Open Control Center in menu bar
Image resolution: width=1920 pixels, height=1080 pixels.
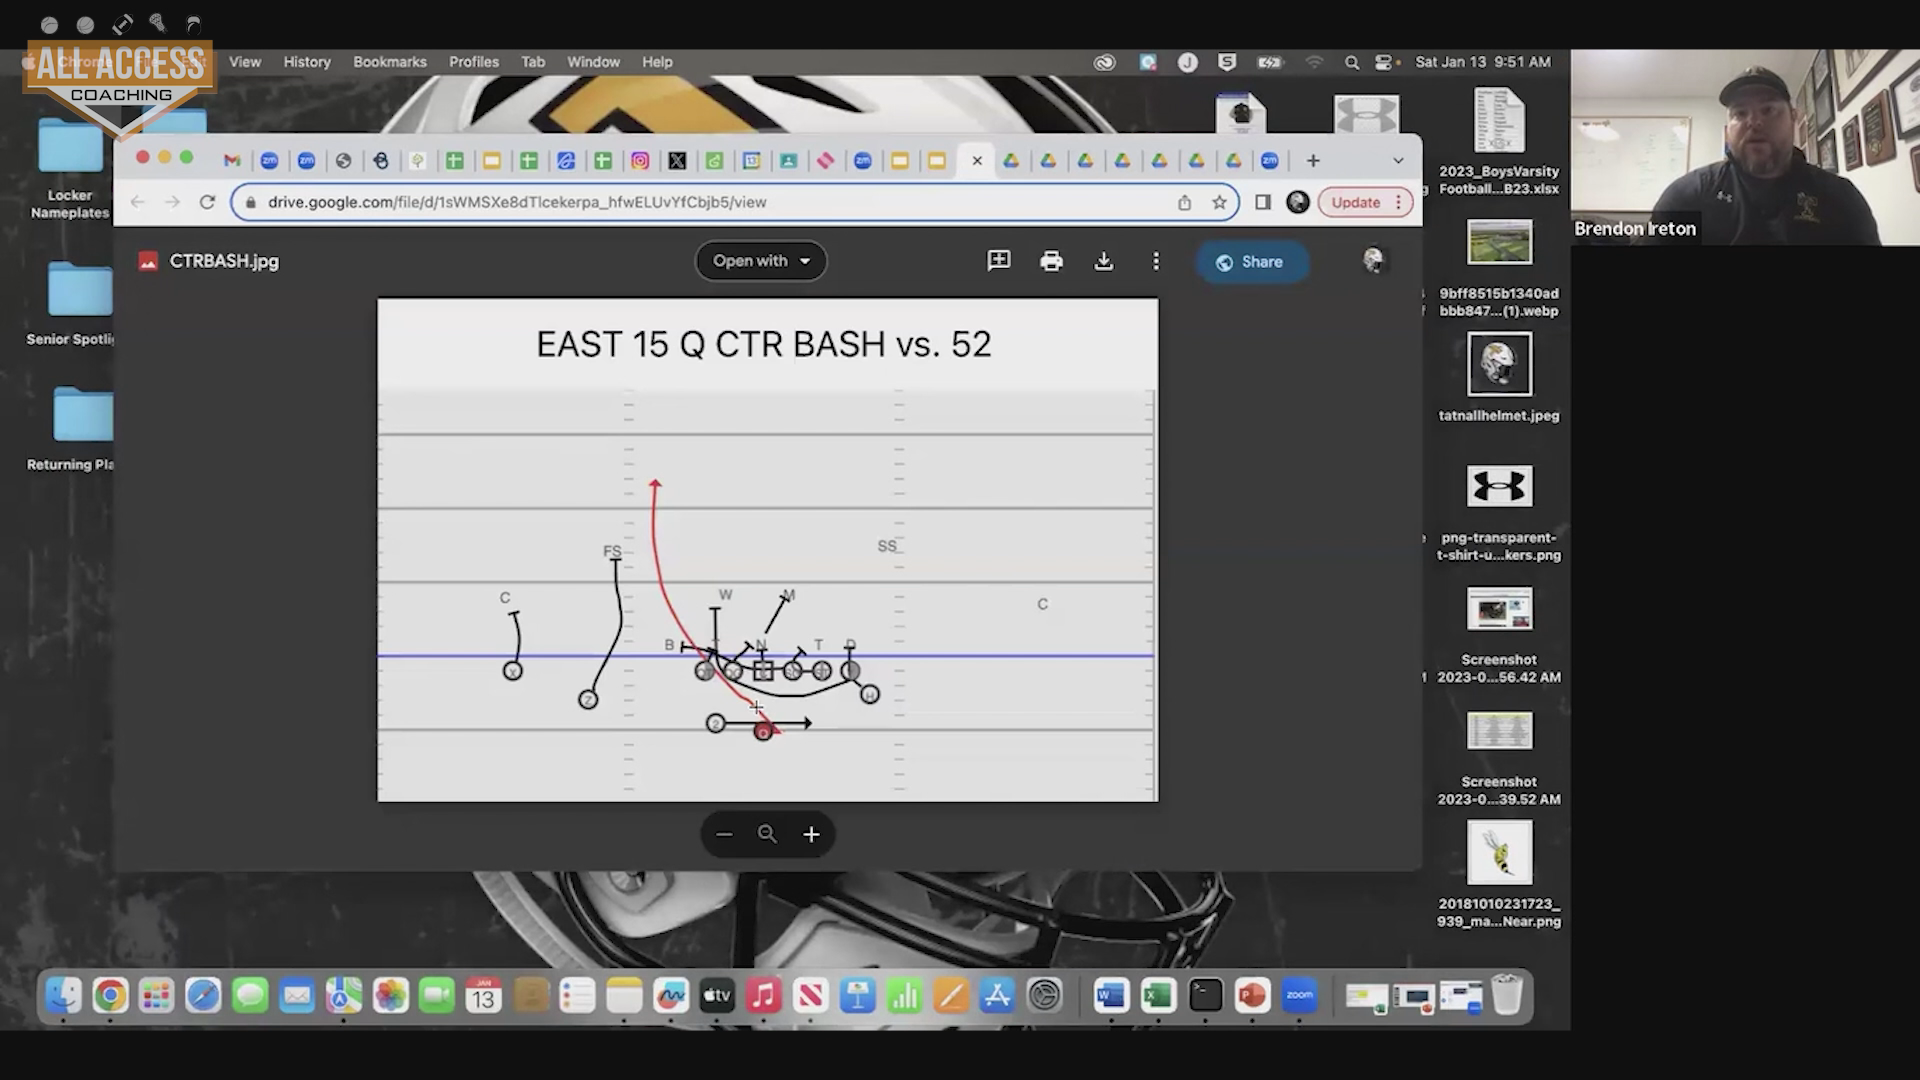click(x=1385, y=62)
